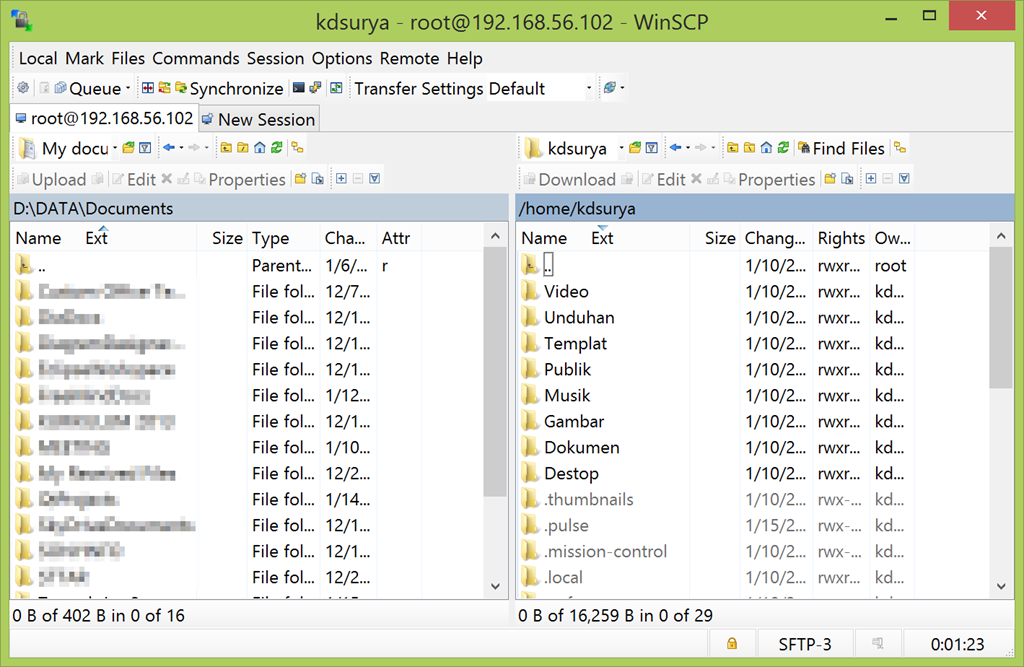Go to local root directory icon
Screen dimensions: 1024x667
(243, 148)
